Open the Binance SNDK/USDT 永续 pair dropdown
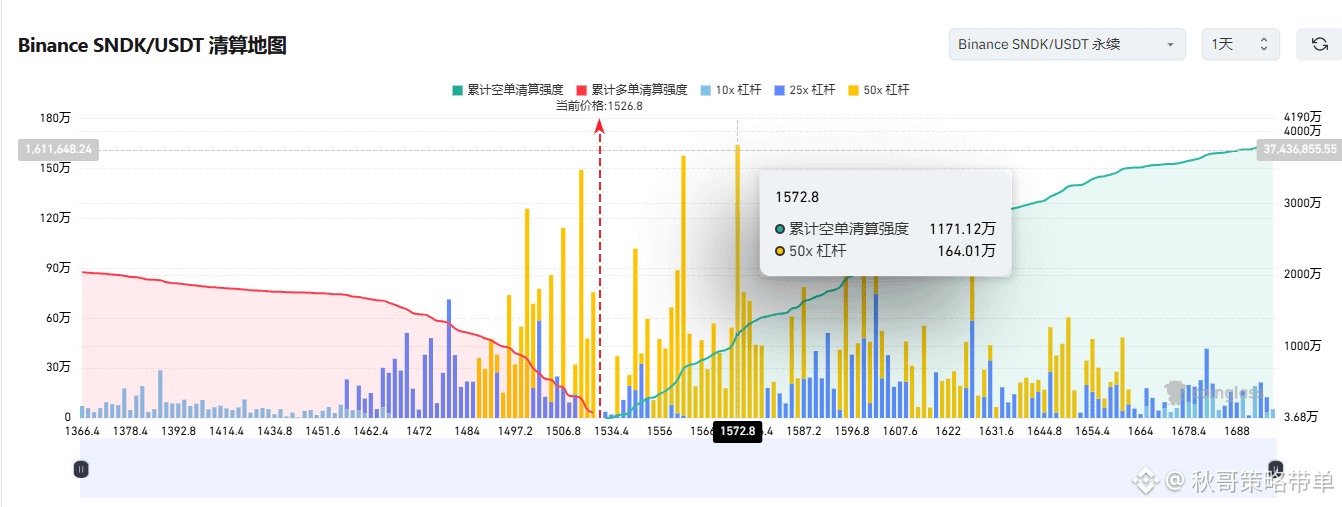The height and width of the screenshot is (507, 1342). click(1067, 44)
